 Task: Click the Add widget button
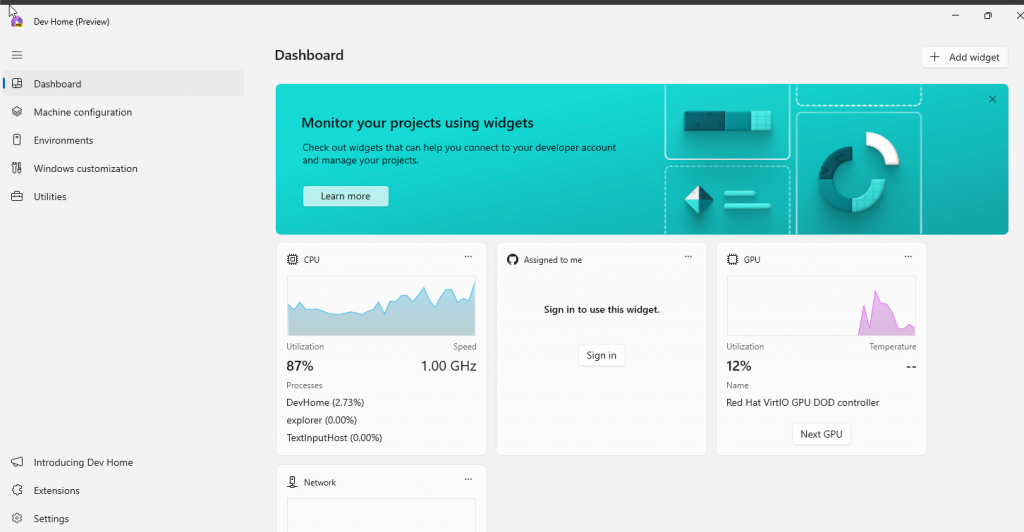coord(965,57)
